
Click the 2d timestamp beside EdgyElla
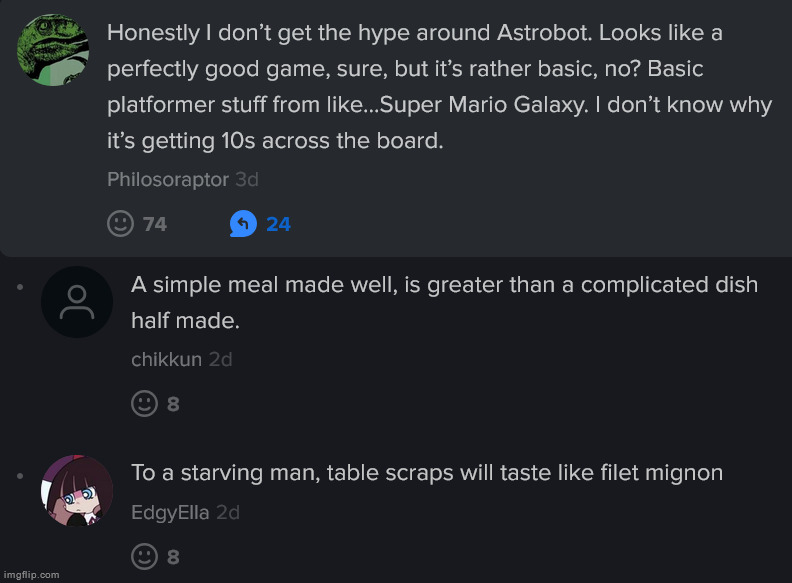click(x=228, y=512)
